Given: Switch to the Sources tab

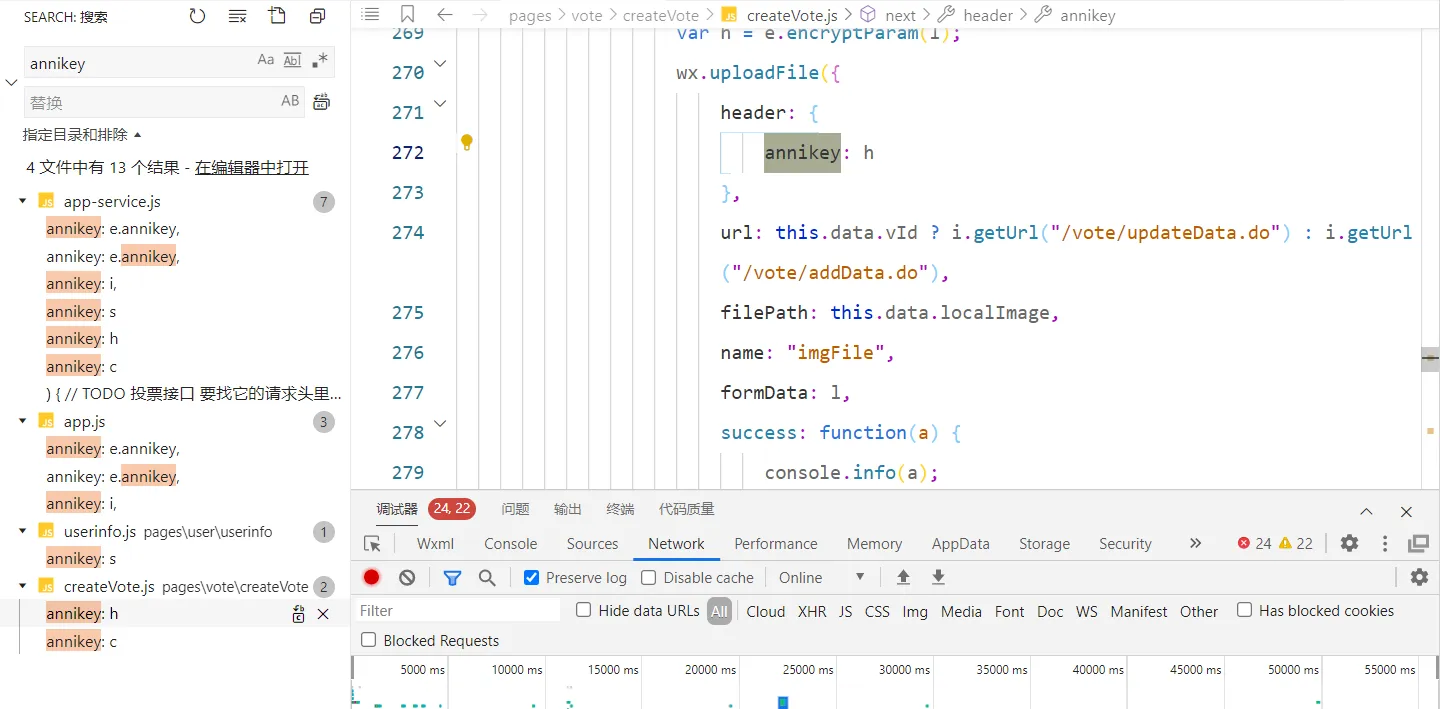Looking at the screenshot, I should [592, 544].
